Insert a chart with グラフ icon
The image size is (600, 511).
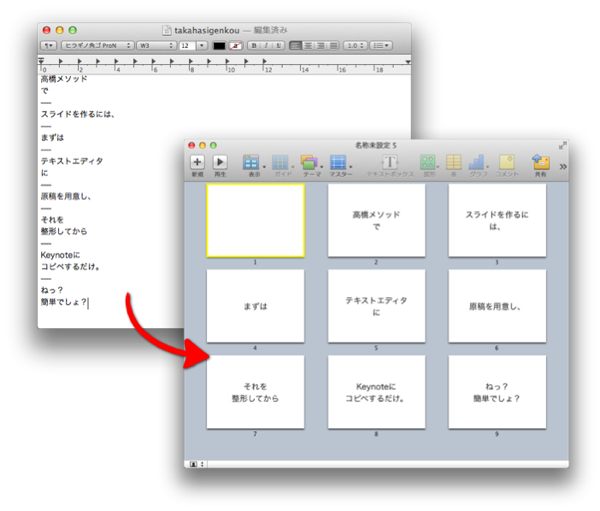click(477, 162)
